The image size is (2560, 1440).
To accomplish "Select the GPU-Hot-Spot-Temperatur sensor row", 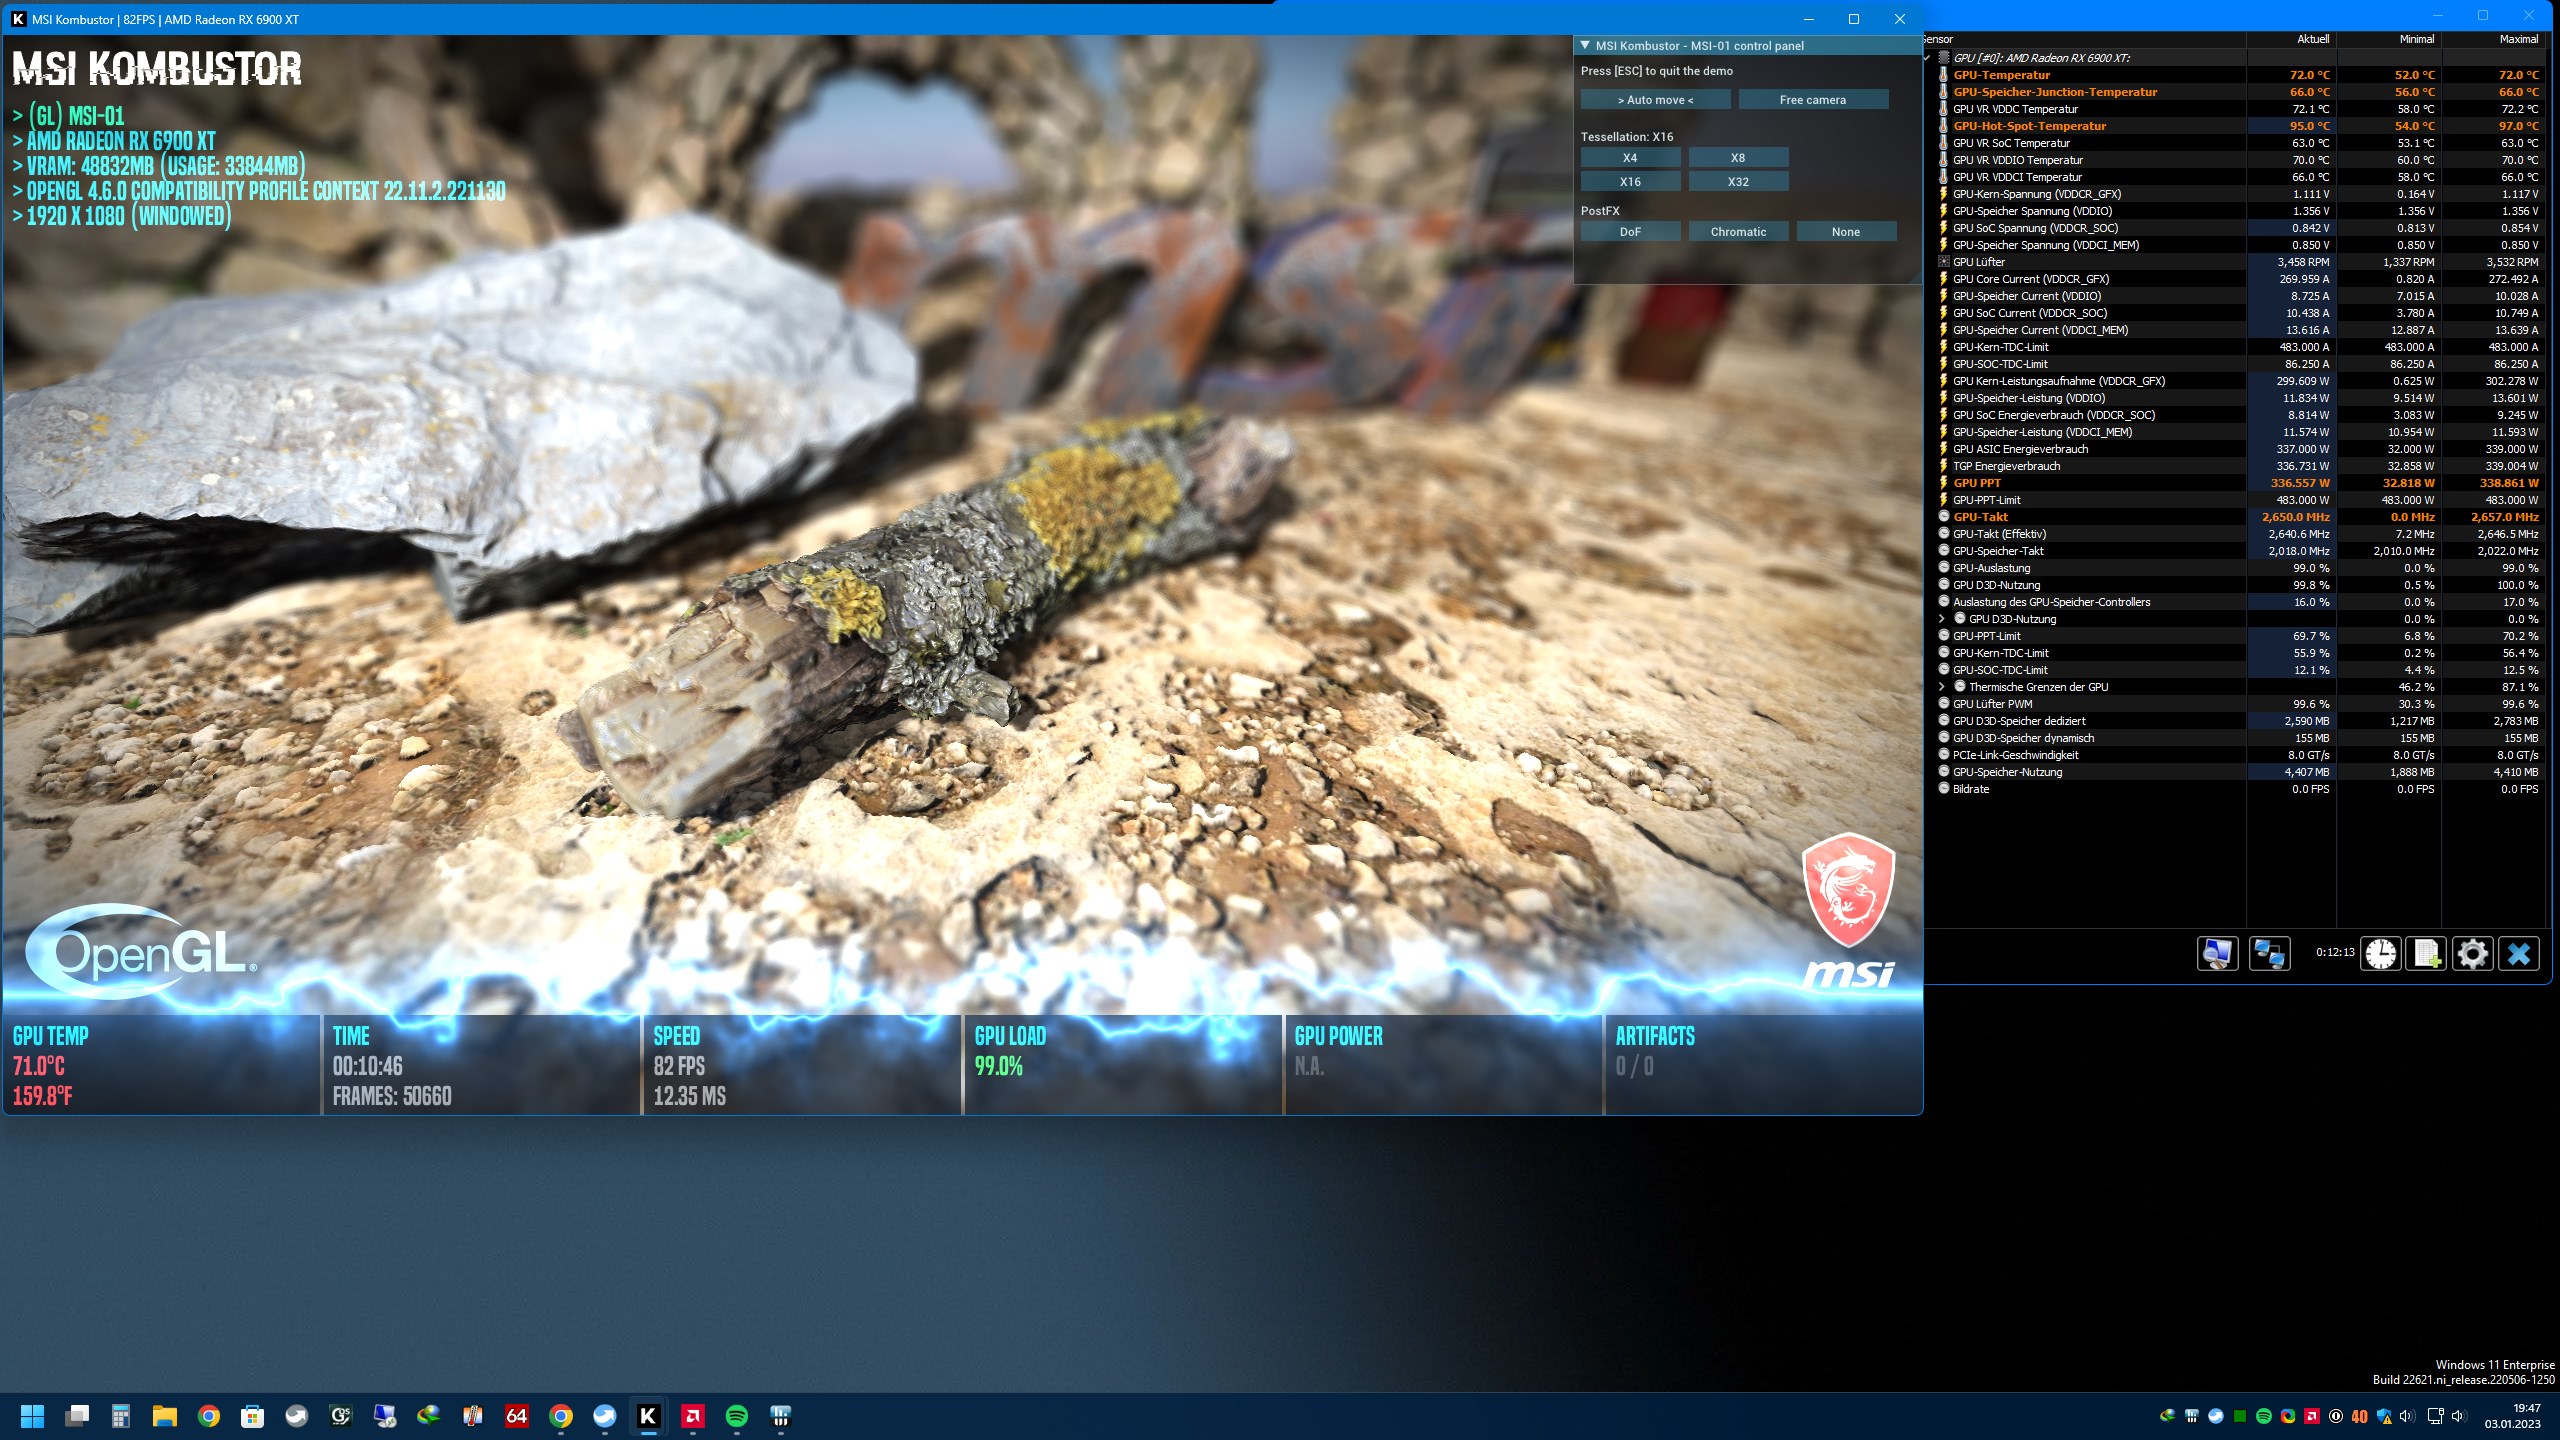I will (x=2029, y=126).
